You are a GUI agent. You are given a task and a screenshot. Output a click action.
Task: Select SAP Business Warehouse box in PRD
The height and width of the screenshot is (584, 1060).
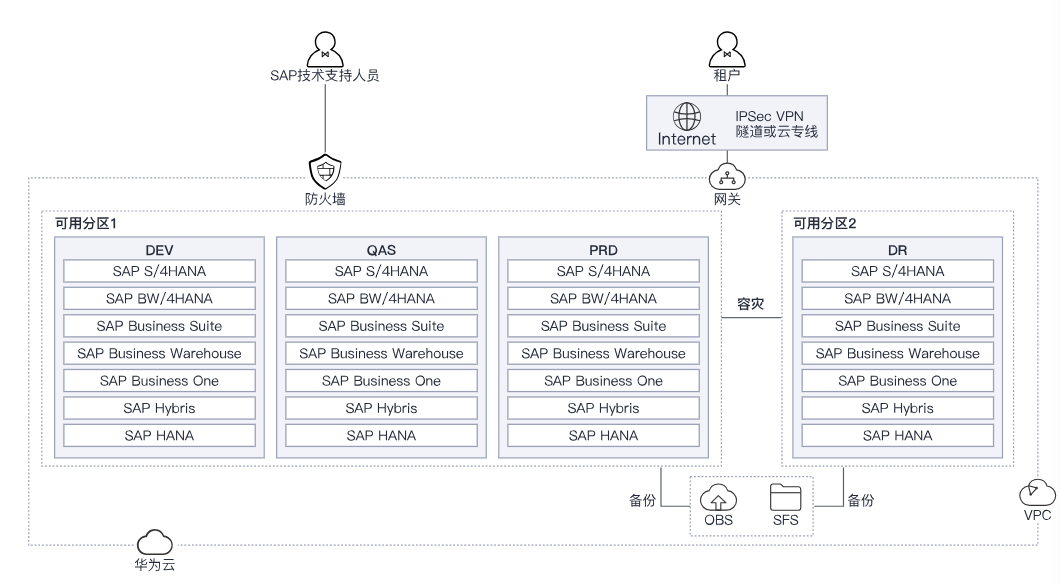pos(603,353)
